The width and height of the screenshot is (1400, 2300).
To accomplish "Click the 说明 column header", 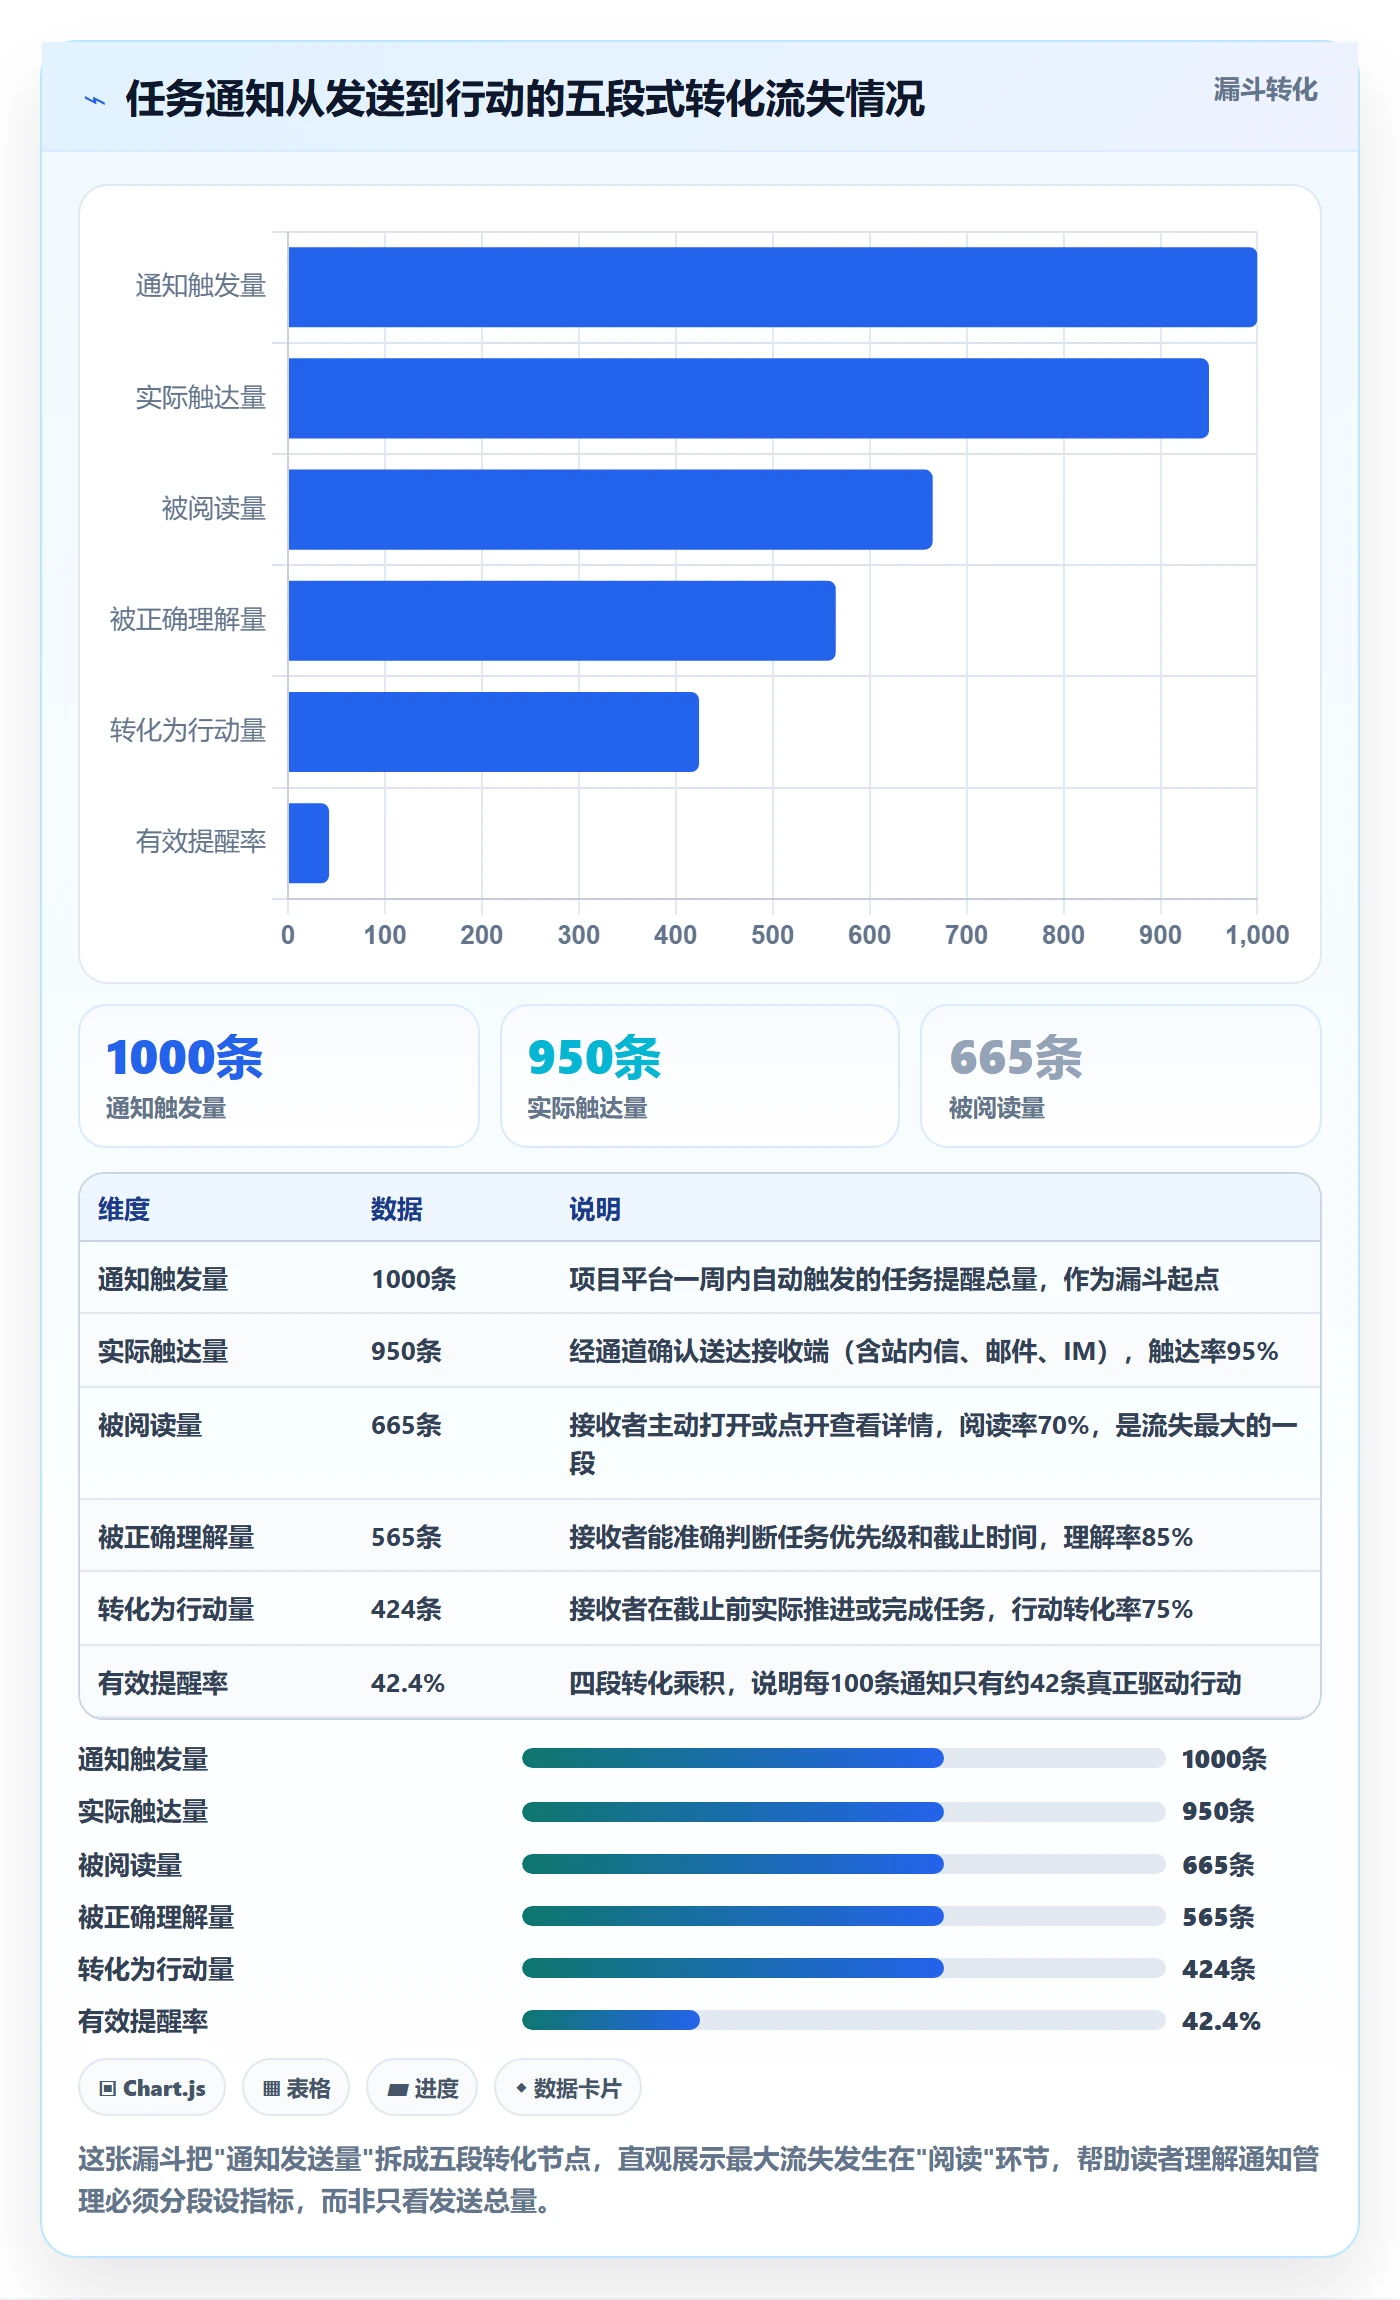I will [595, 1209].
